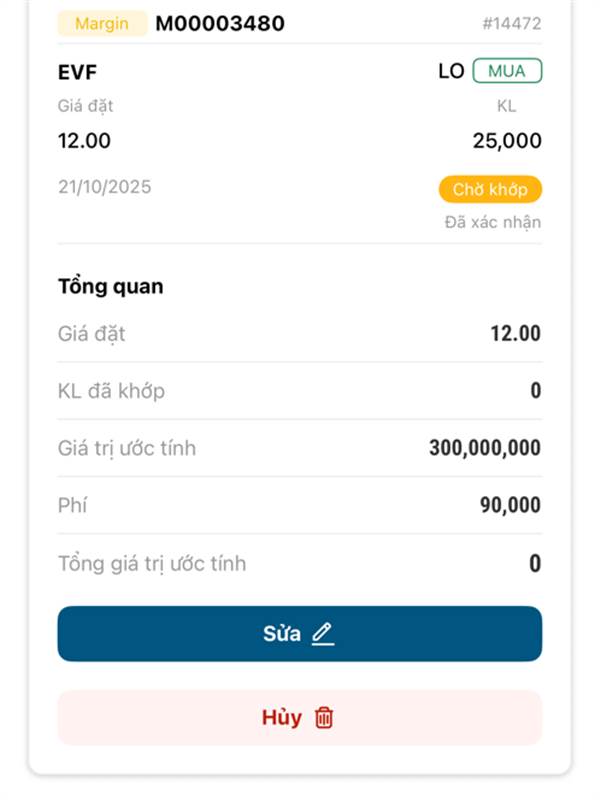Tap the Chờ khớp status badge
600x800 pixels.
pos(490,189)
